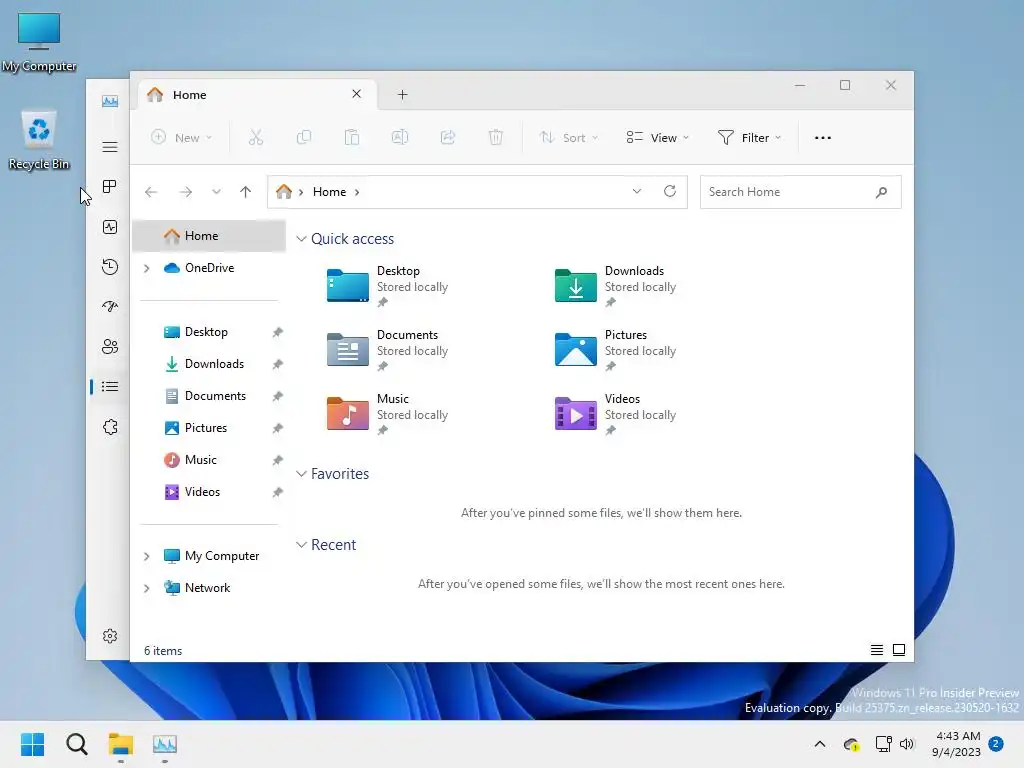Select Documents in navigation pane
Image resolution: width=1024 pixels, height=768 pixels.
pos(209,396)
